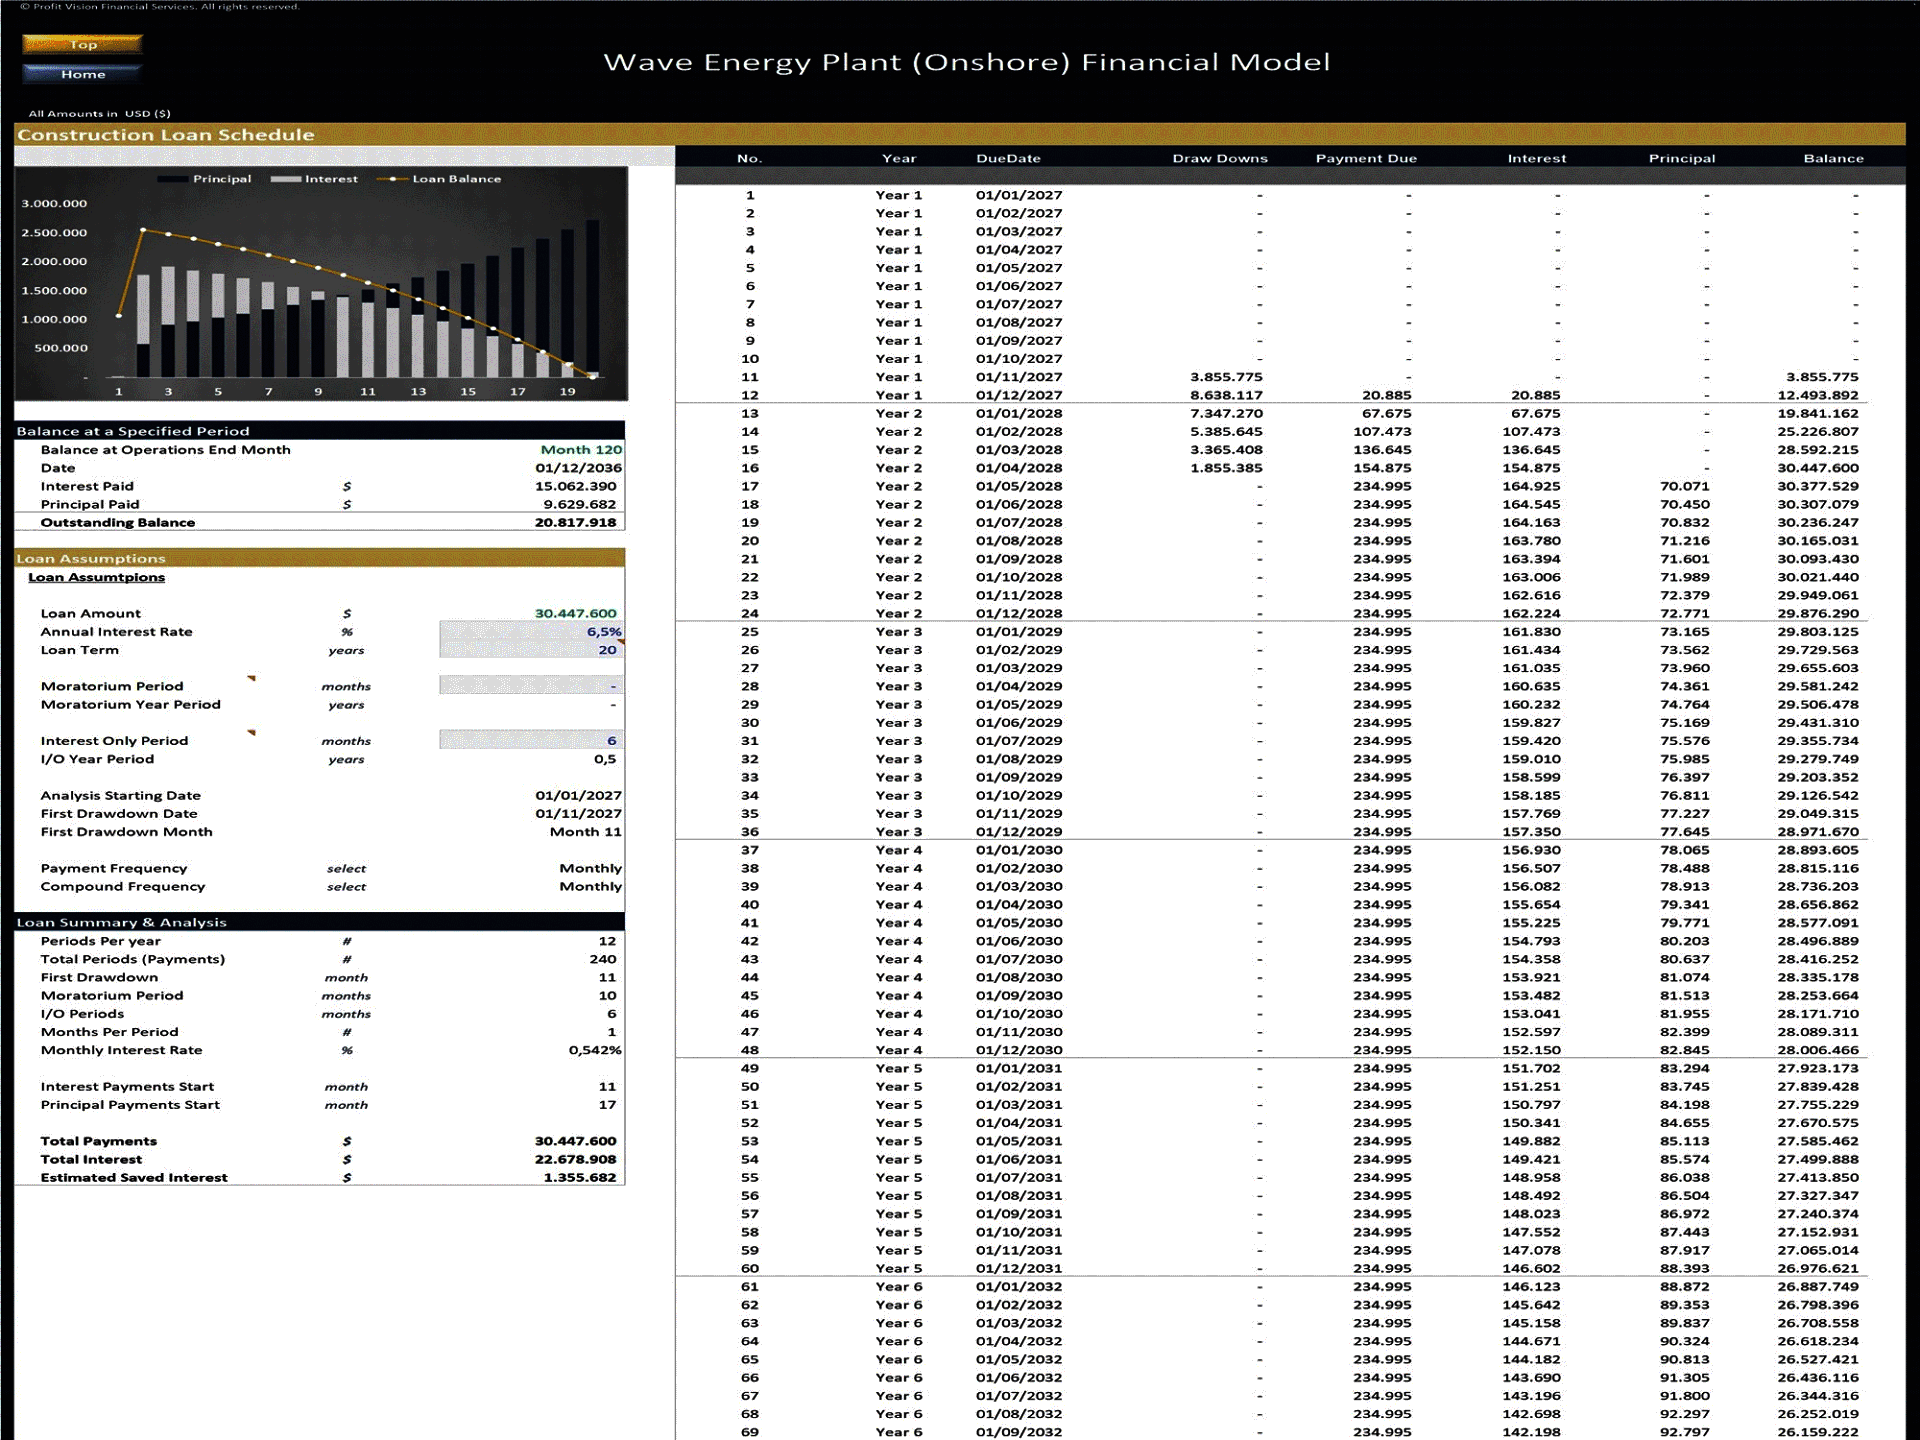Screen dimensions: 1920x1440
Task: Select the Principal Paid value 9.629.682
Action: [x=580, y=504]
